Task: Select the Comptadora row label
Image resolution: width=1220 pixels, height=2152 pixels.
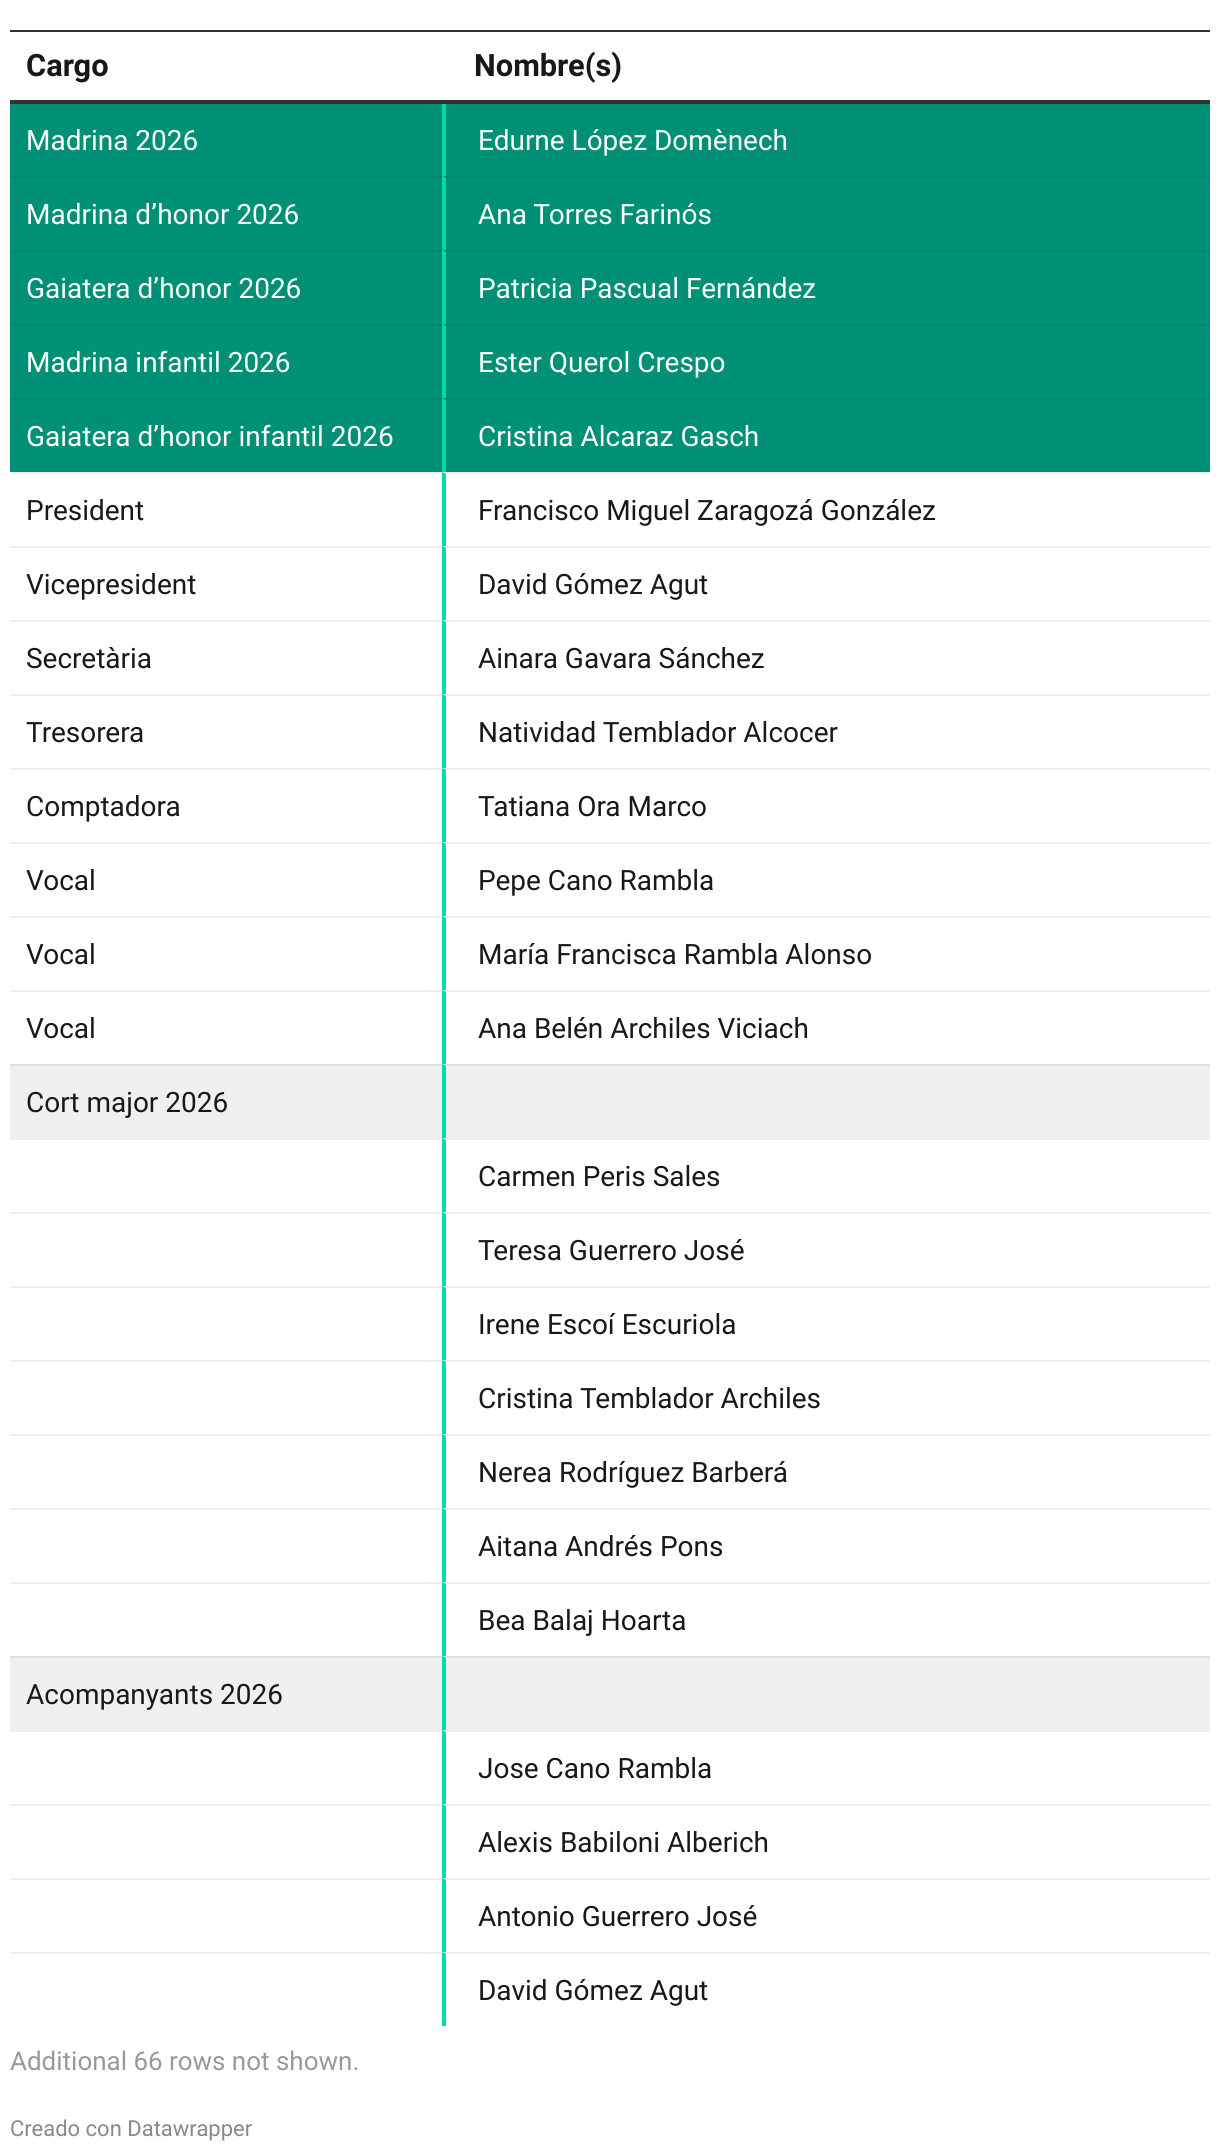Action: (x=103, y=806)
